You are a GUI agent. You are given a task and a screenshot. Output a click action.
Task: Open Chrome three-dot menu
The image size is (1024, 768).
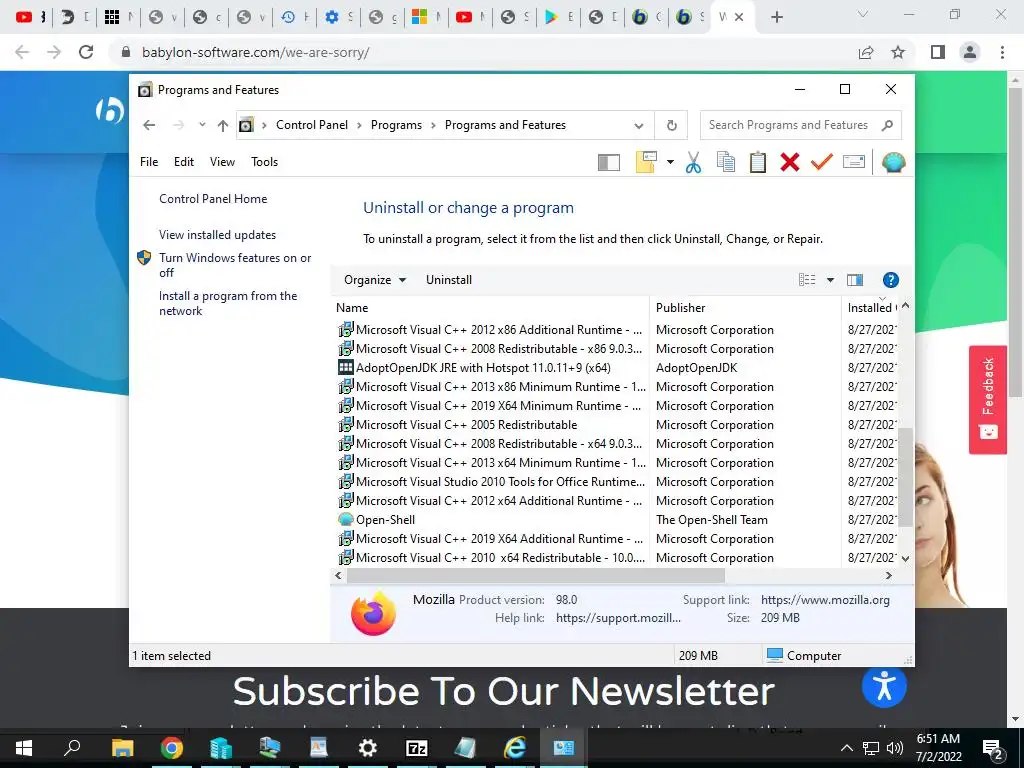[1002, 52]
